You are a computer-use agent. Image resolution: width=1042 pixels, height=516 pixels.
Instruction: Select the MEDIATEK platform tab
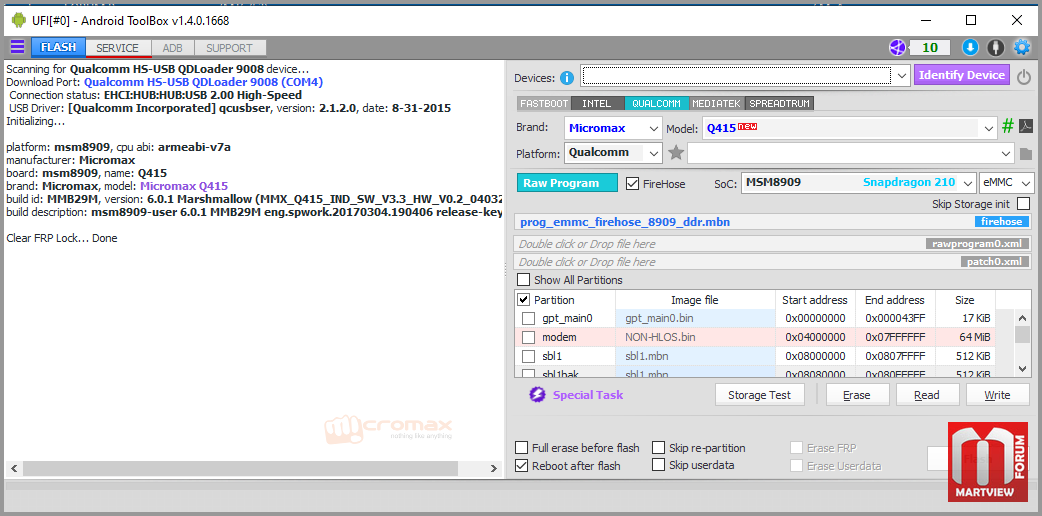coord(717,104)
